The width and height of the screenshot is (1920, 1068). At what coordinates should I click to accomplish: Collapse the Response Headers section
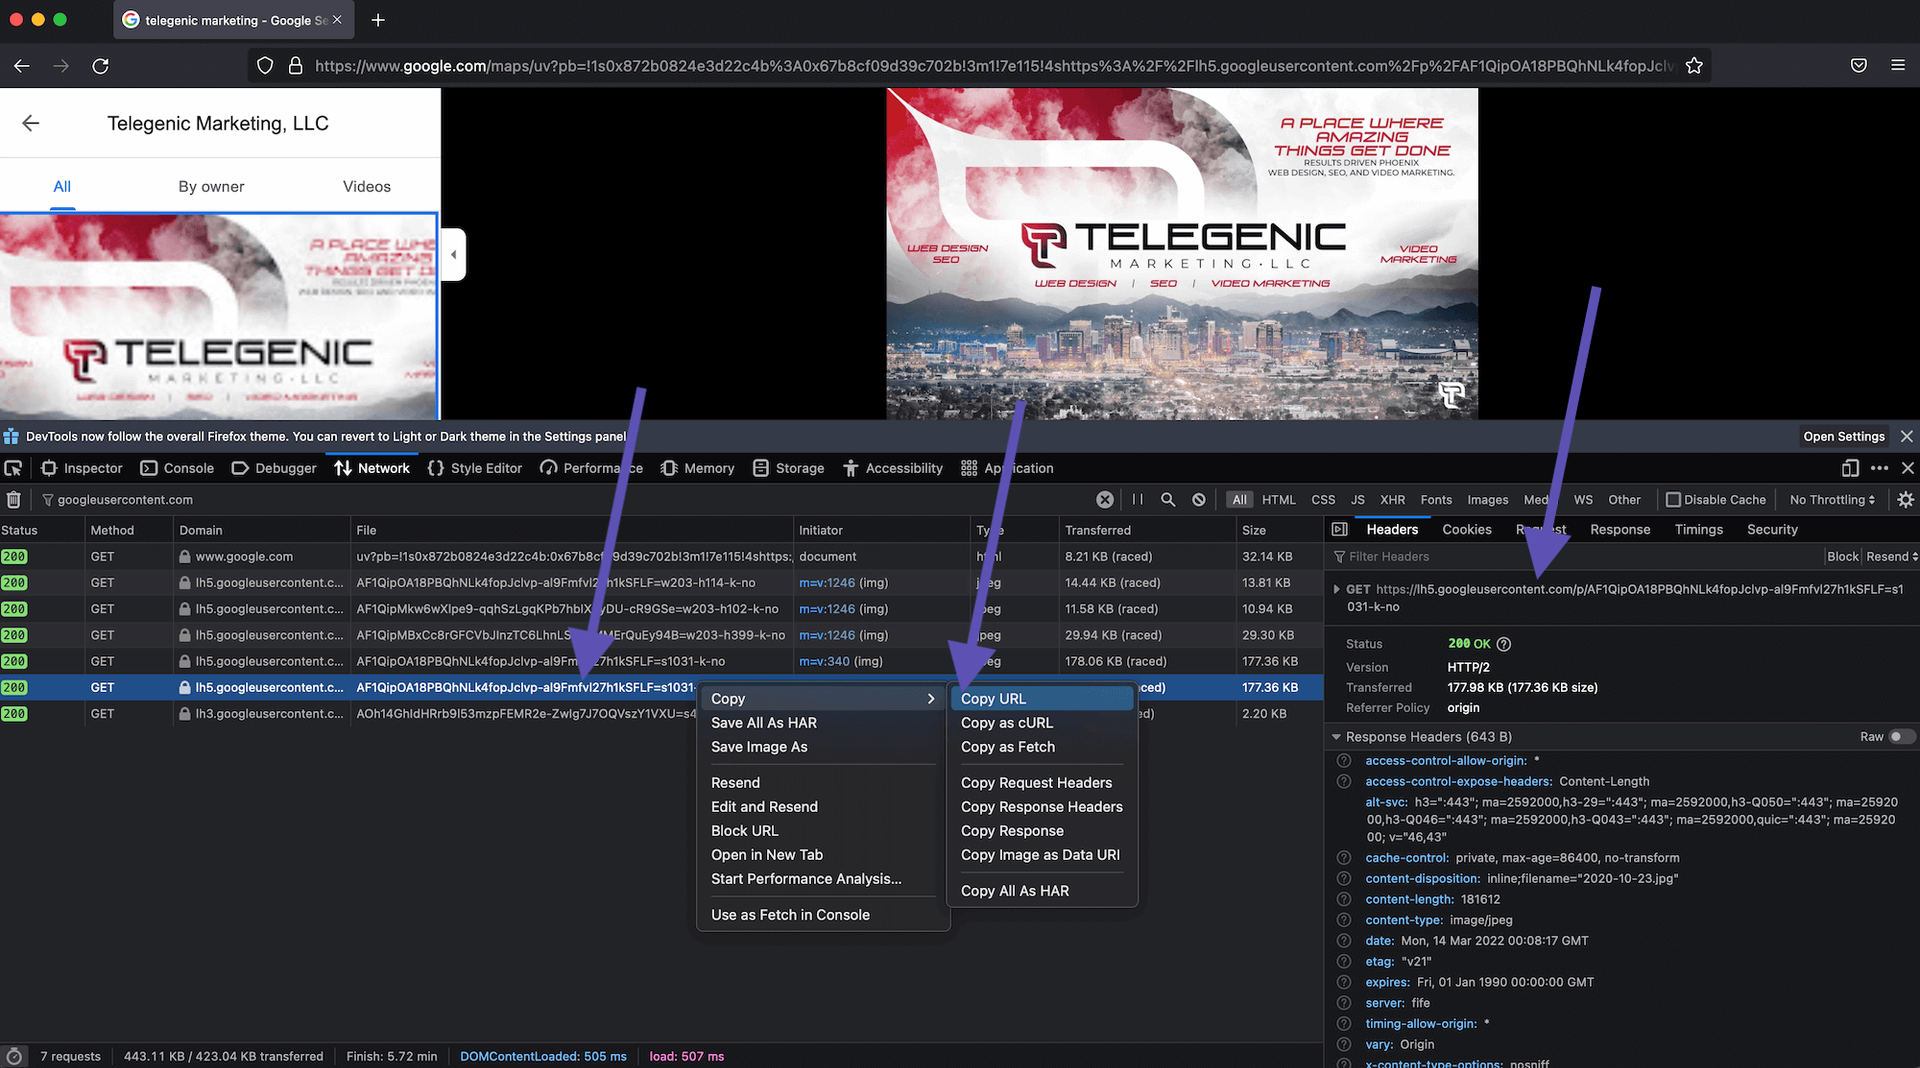click(x=1336, y=737)
